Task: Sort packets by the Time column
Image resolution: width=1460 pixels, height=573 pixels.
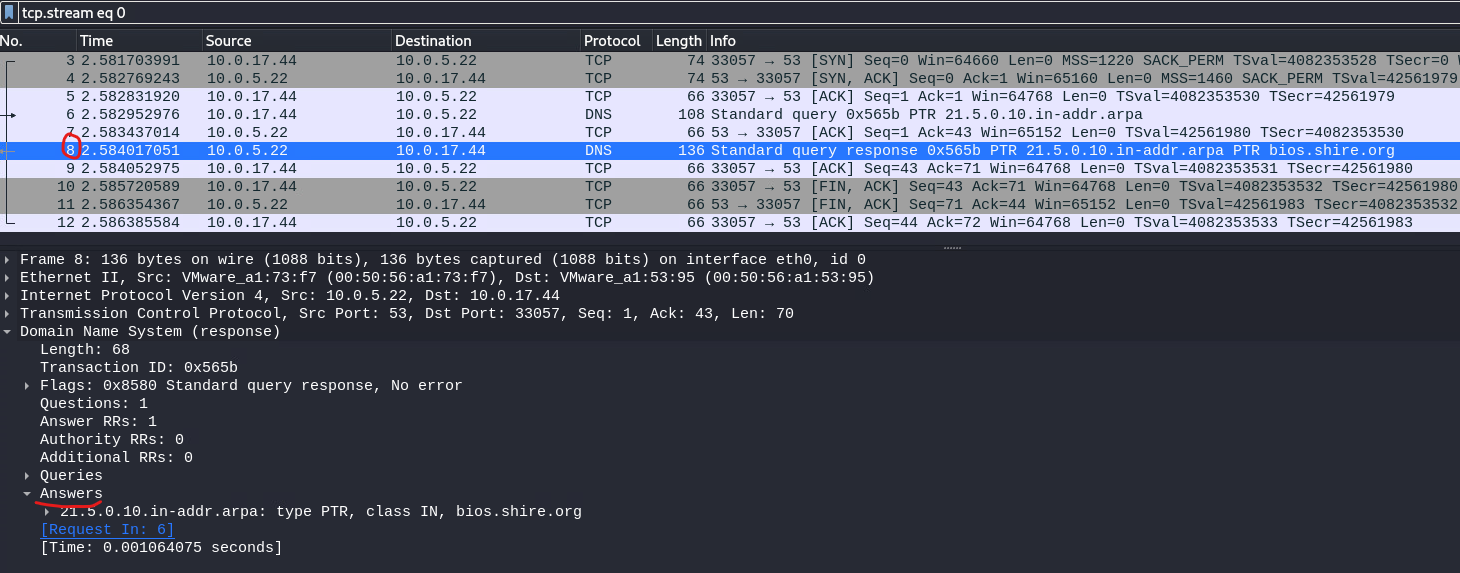Action: pos(138,41)
